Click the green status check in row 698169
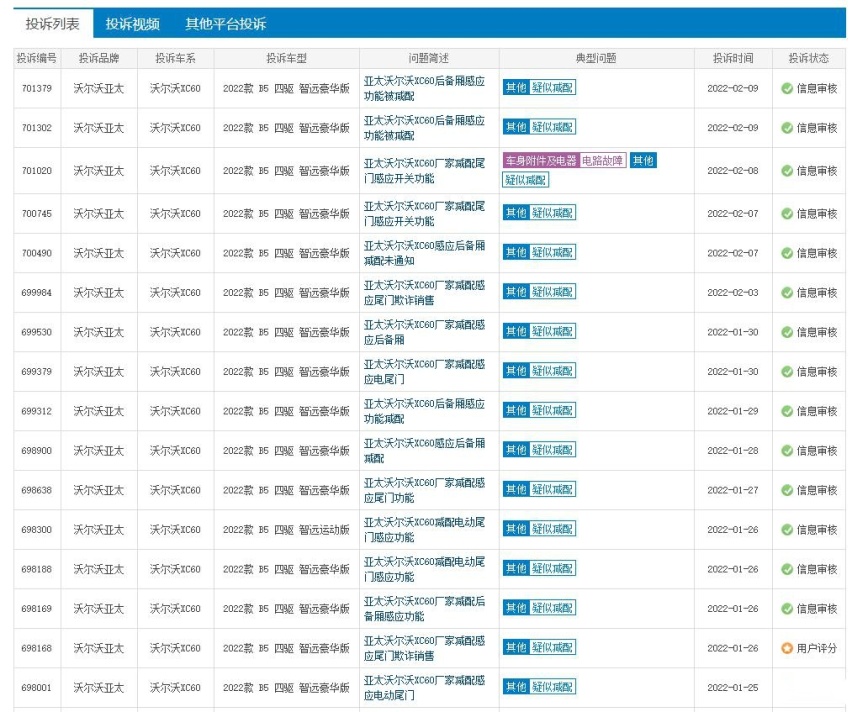 coord(787,609)
